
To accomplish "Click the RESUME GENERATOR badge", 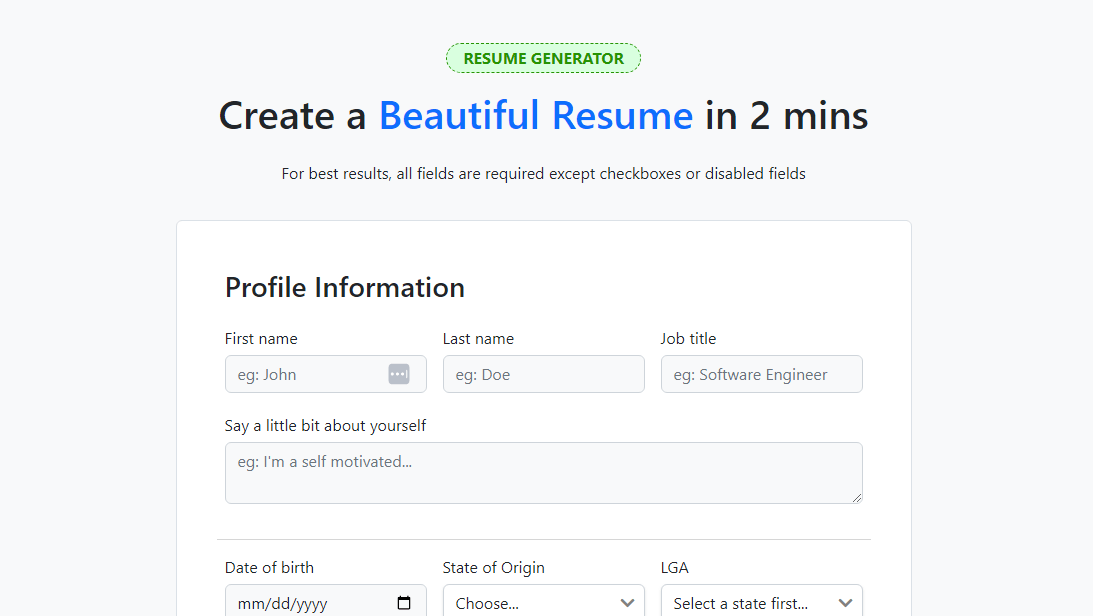I will [x=543, y=58].
